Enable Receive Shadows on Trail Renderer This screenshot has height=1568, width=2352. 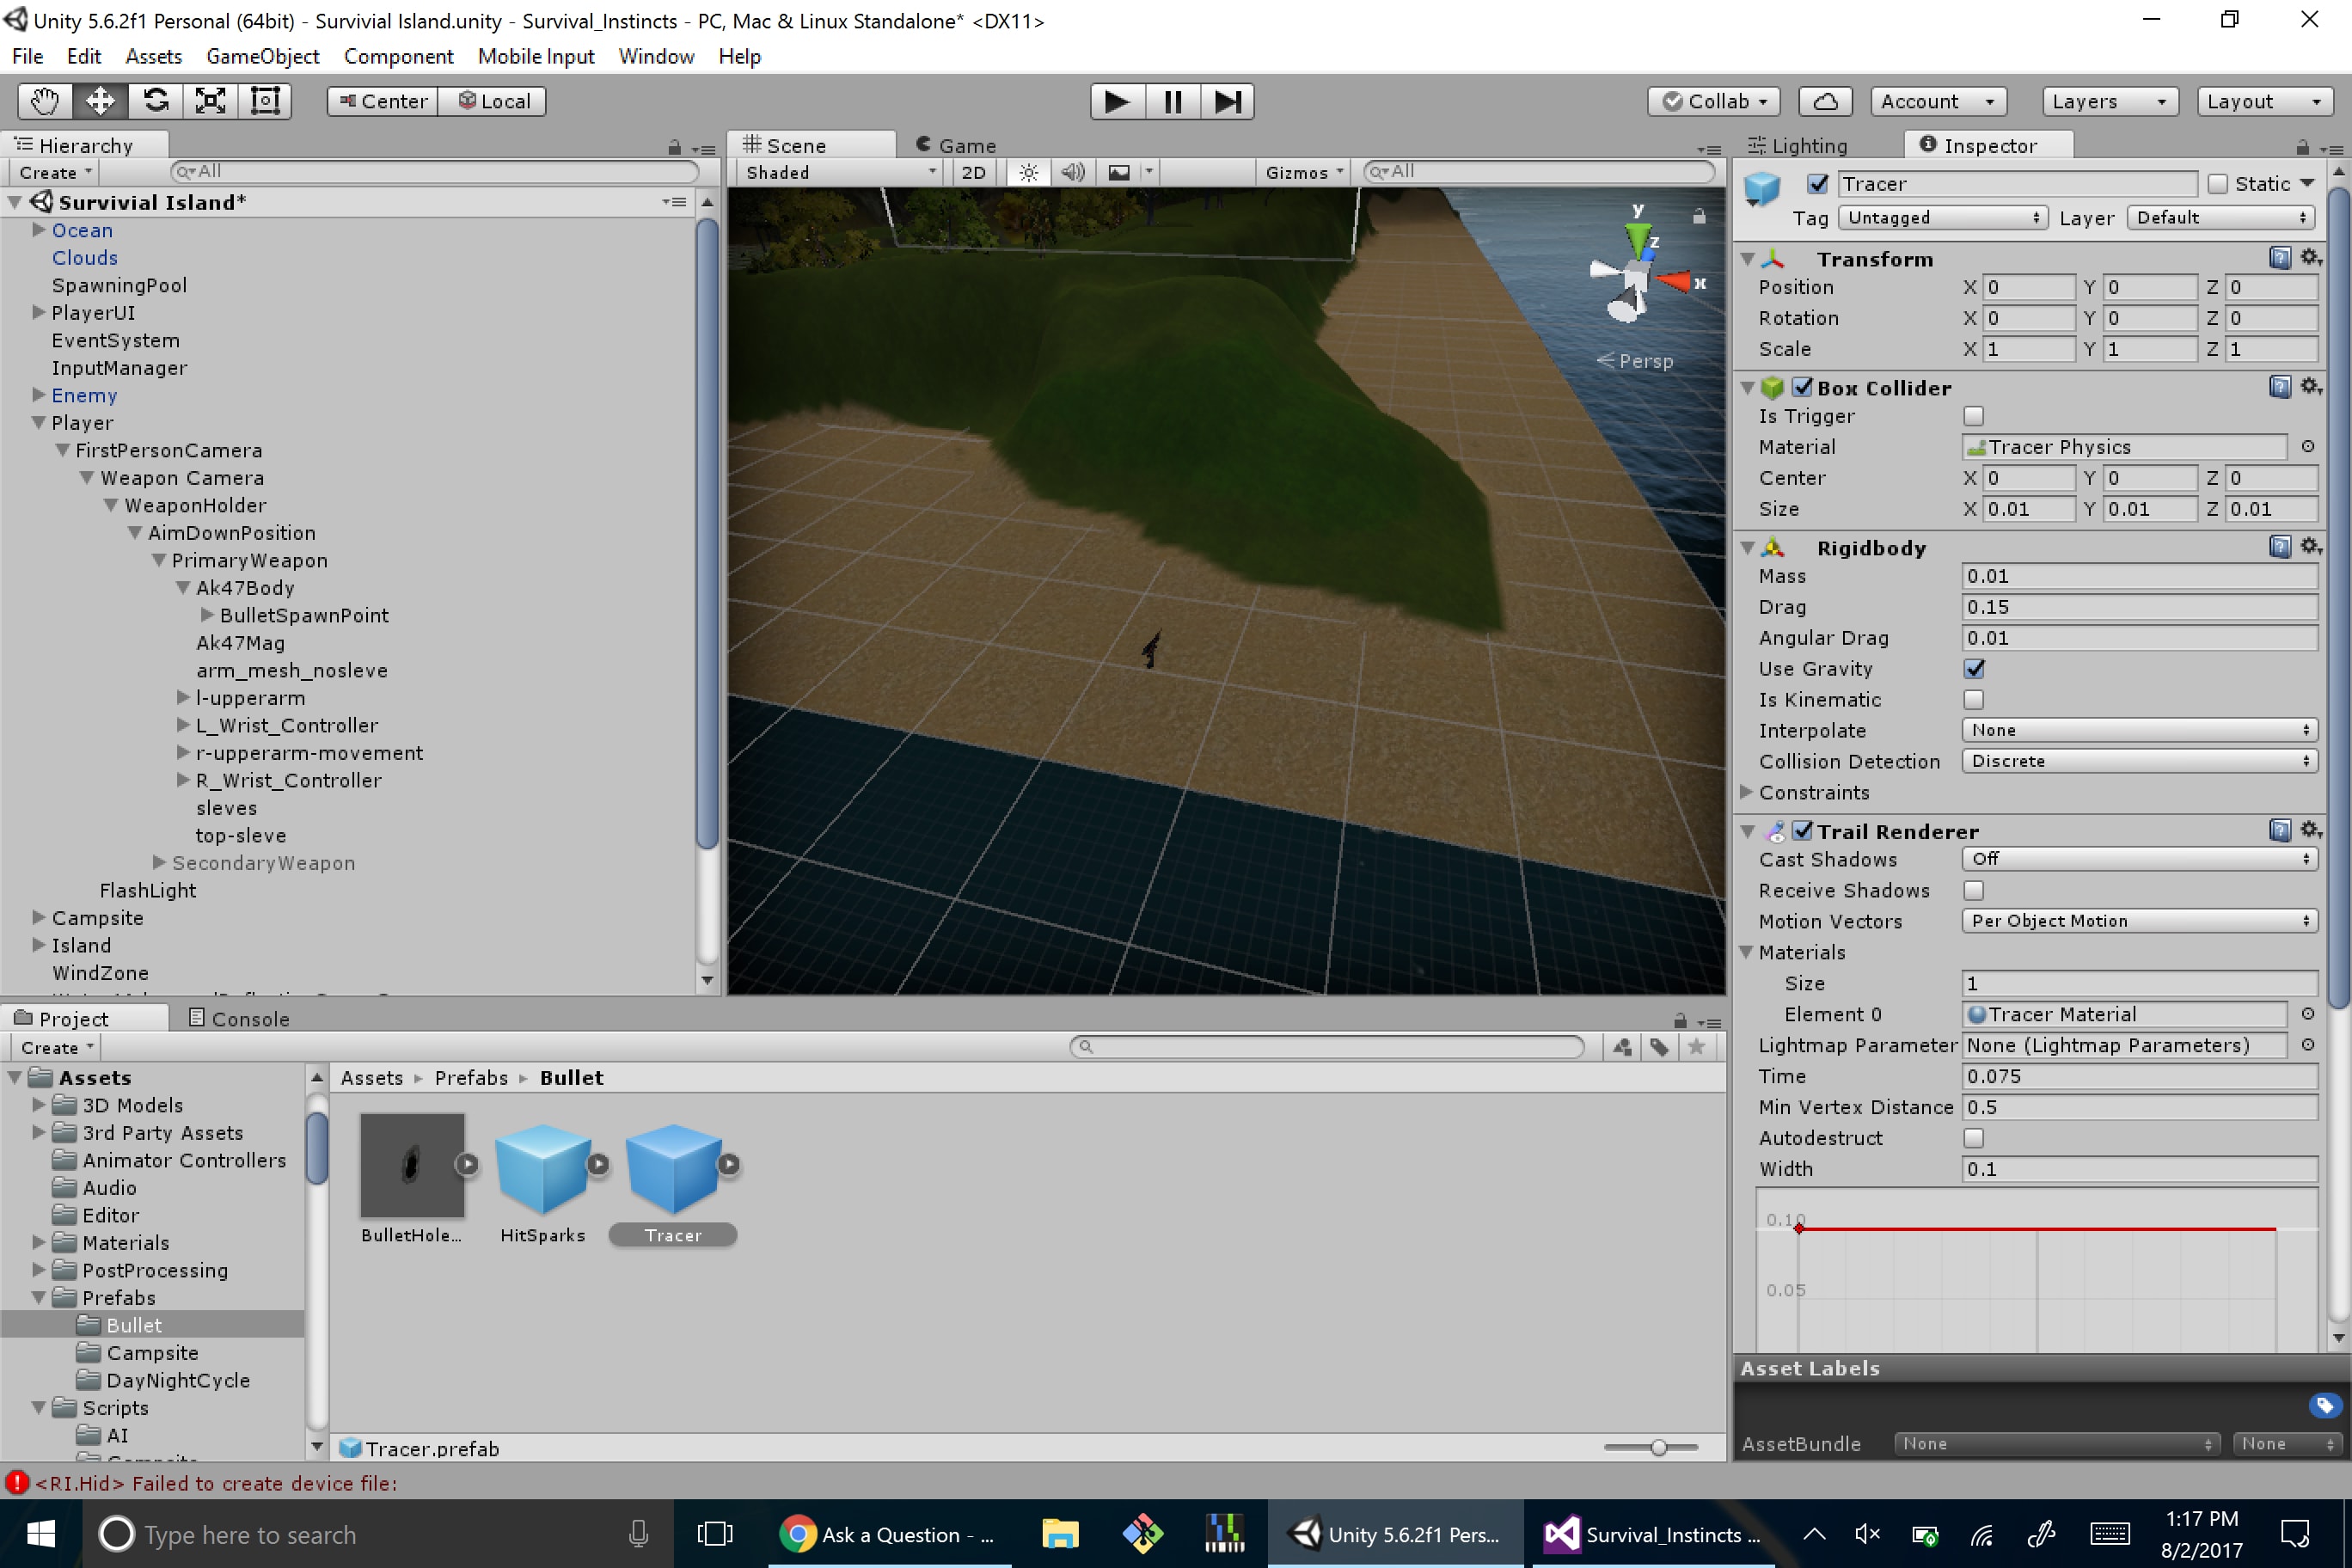click(x=1973, y=890)
